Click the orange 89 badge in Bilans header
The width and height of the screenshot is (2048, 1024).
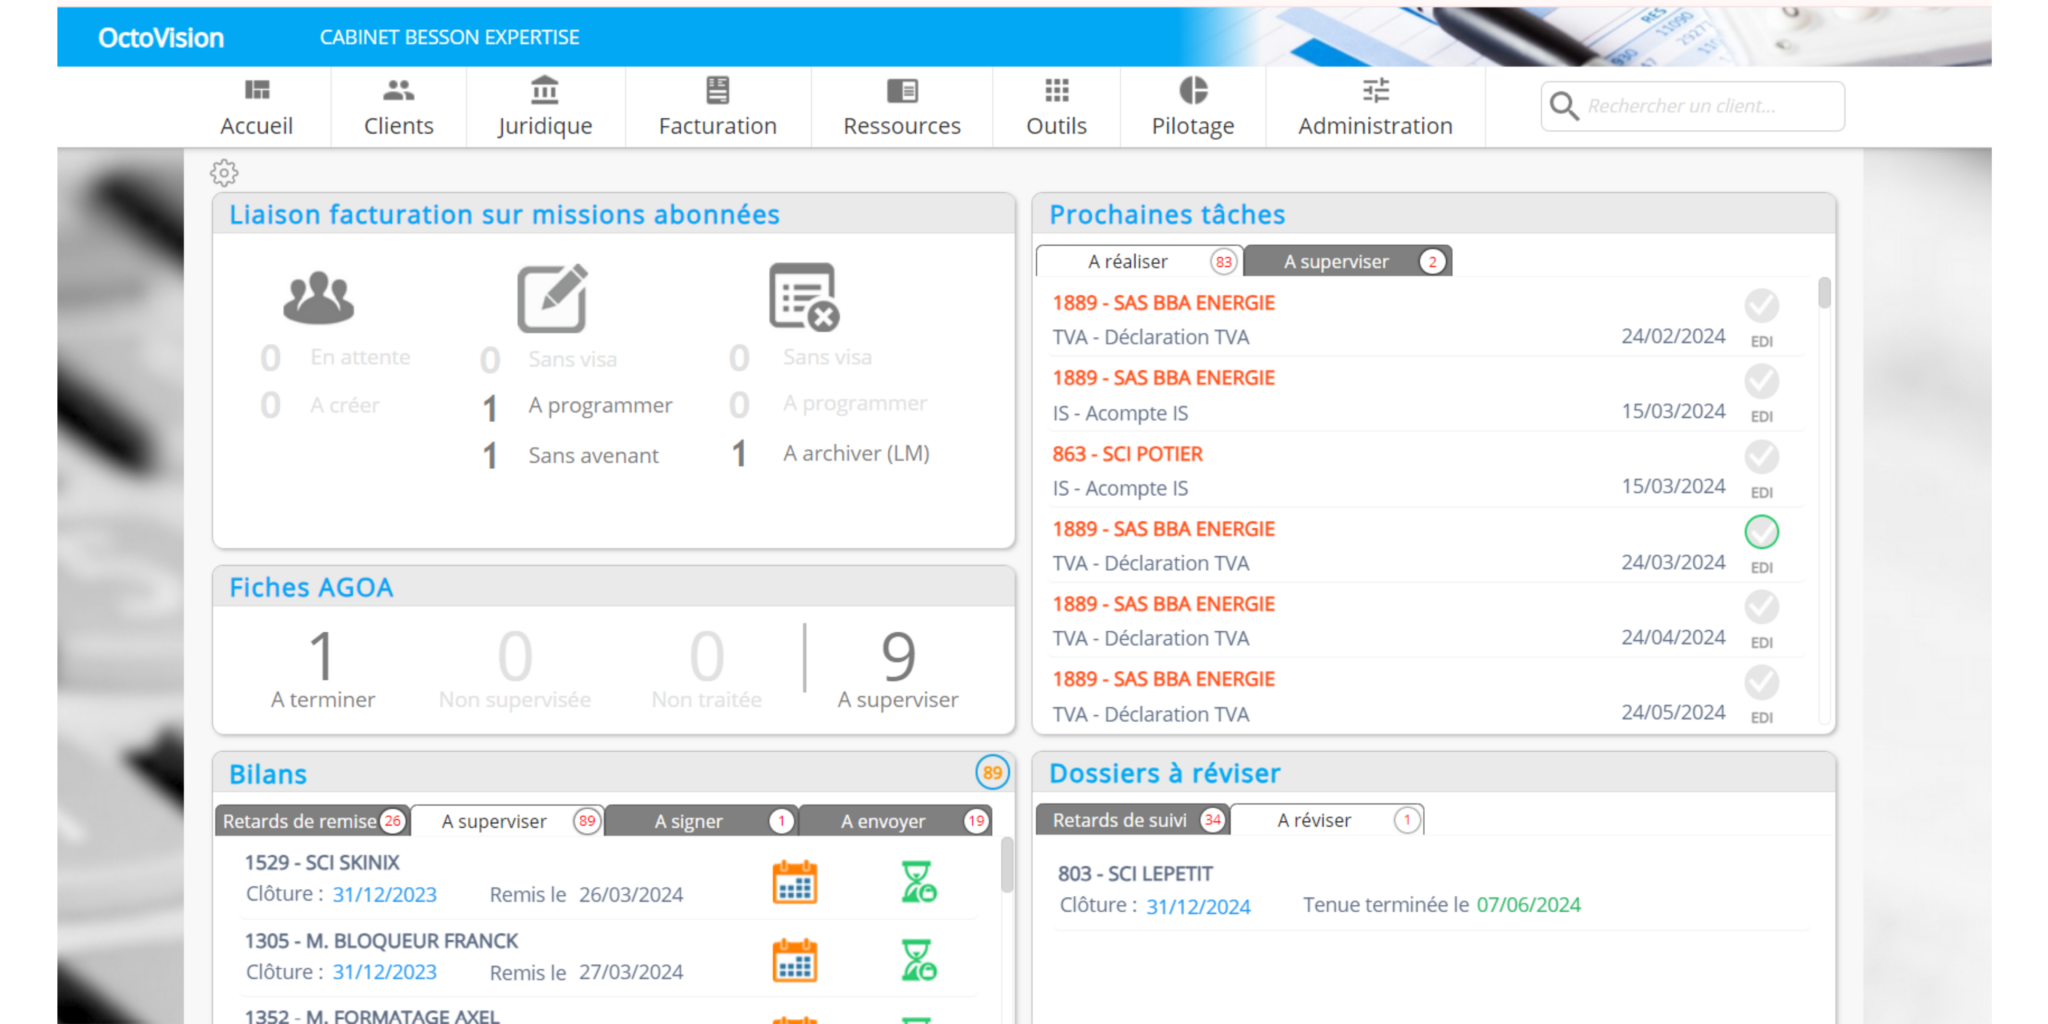click(x=992, y=772)
